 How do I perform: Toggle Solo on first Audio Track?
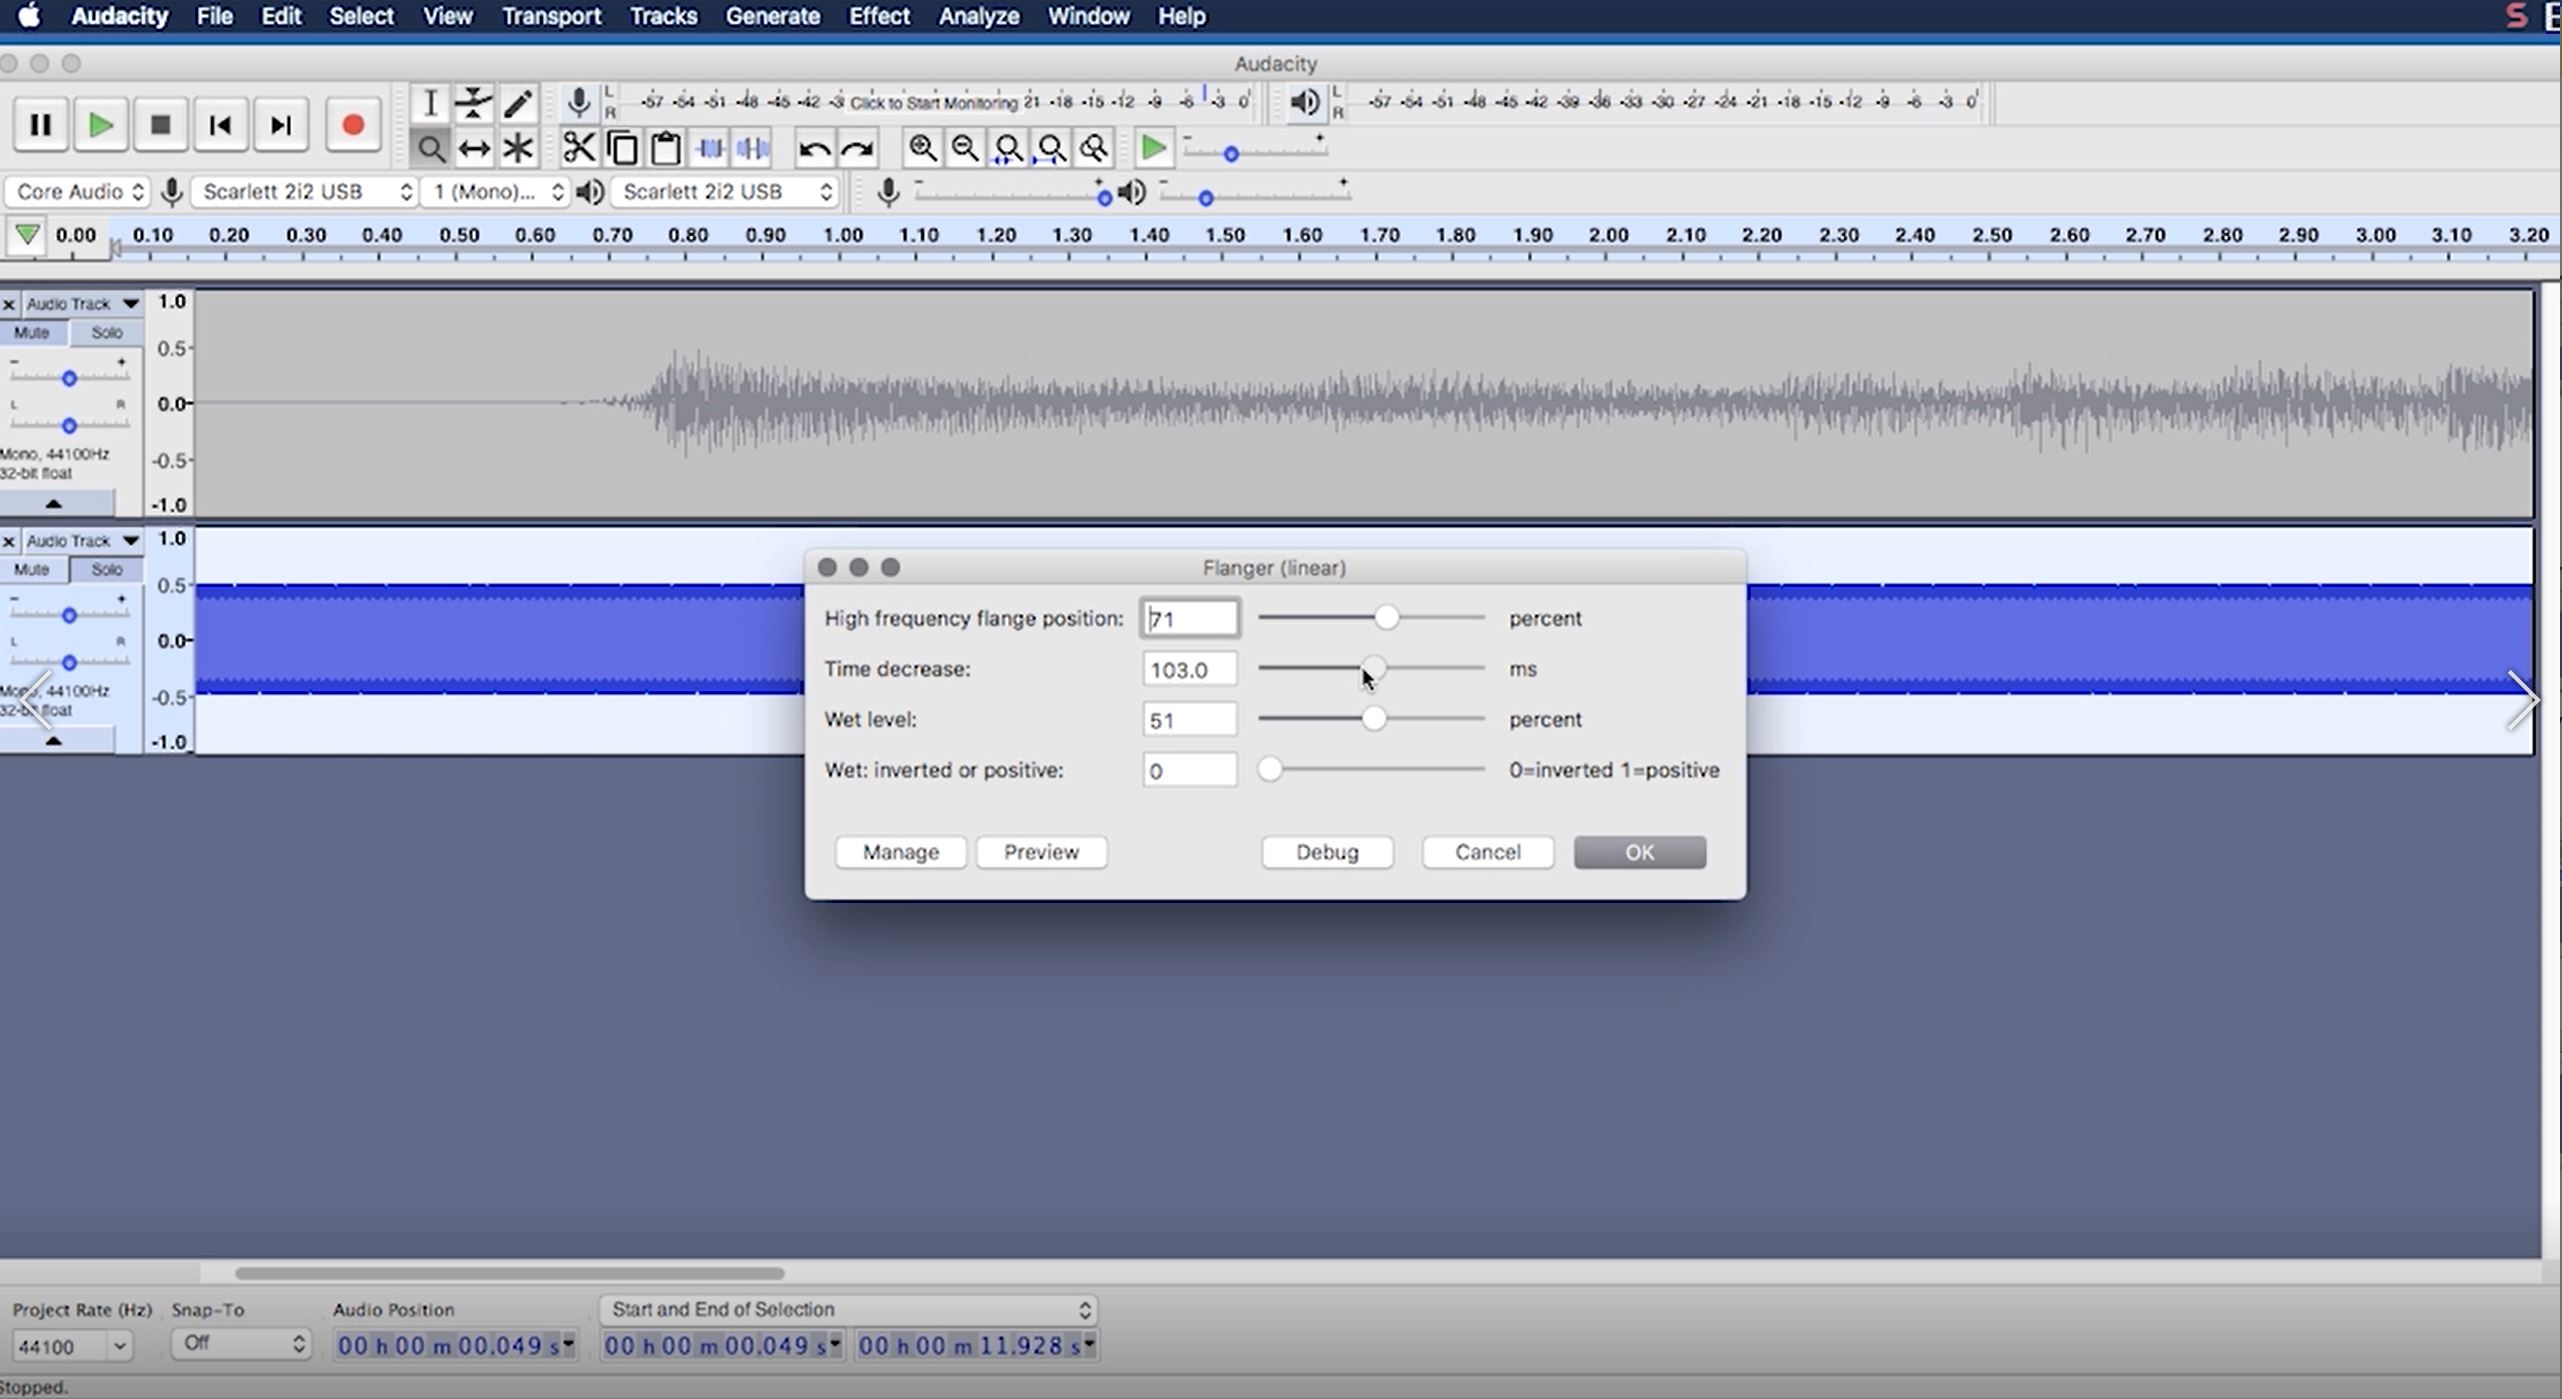106,332
